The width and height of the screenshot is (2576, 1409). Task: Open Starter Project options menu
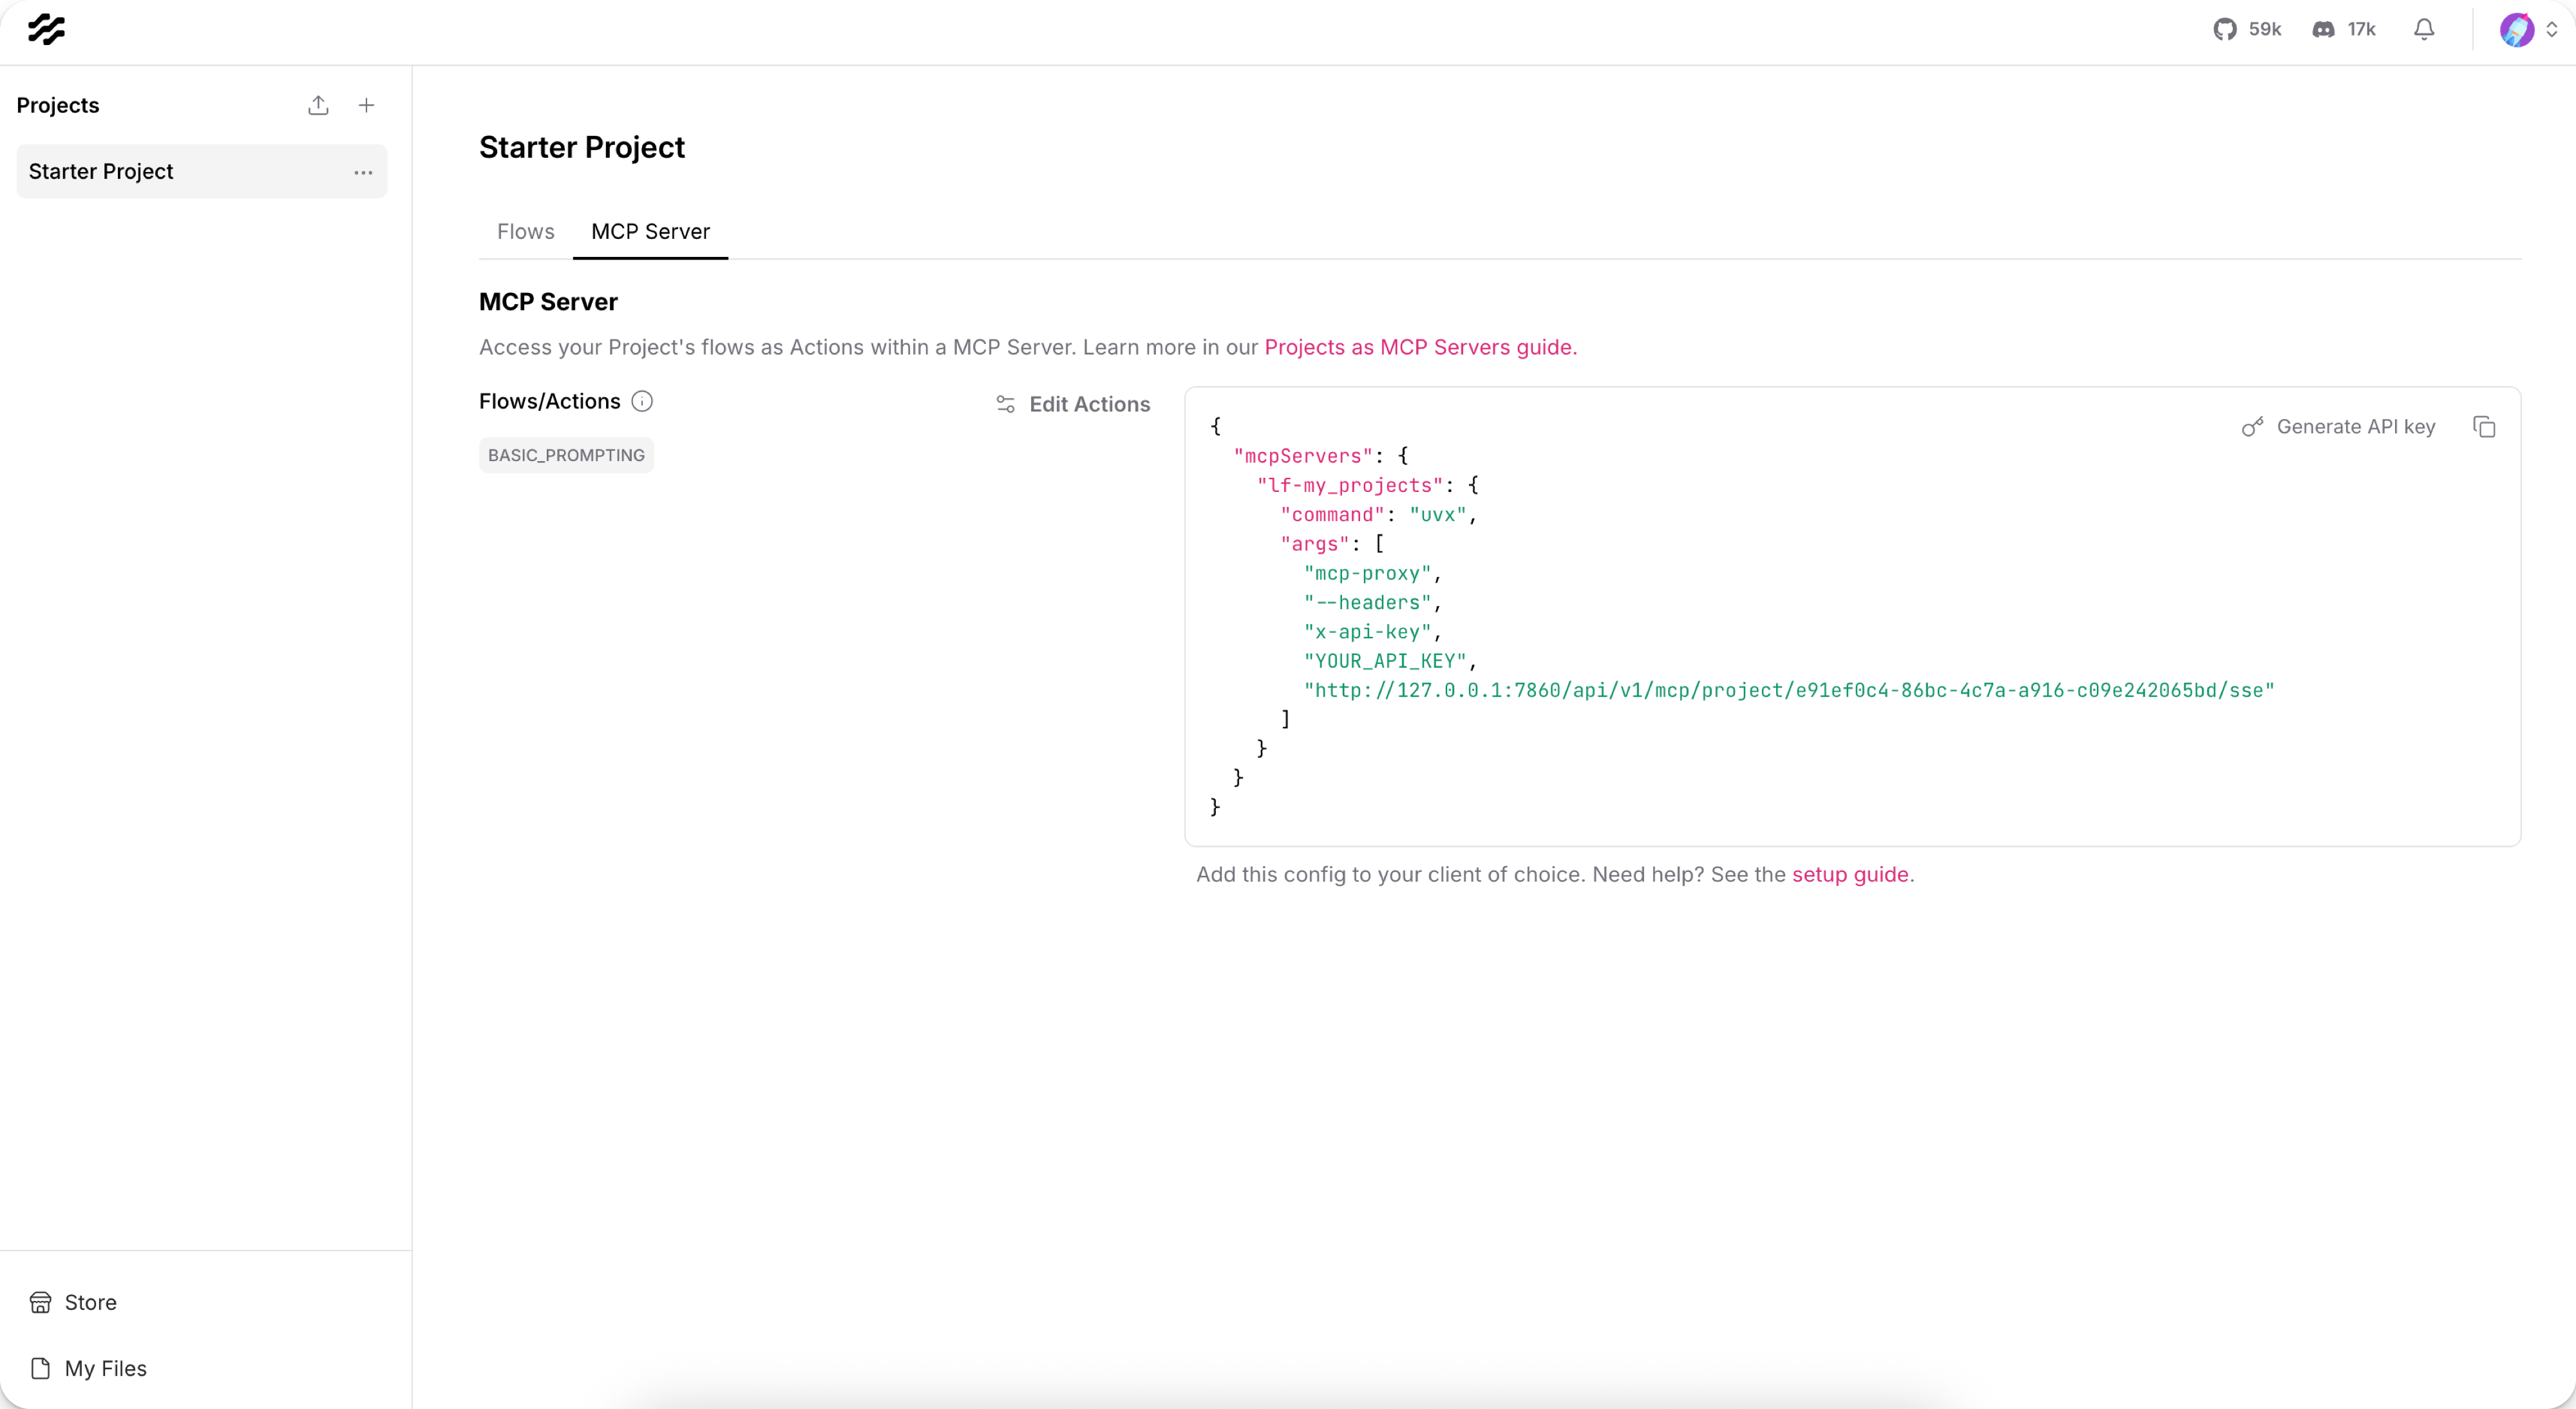point(363,172)
